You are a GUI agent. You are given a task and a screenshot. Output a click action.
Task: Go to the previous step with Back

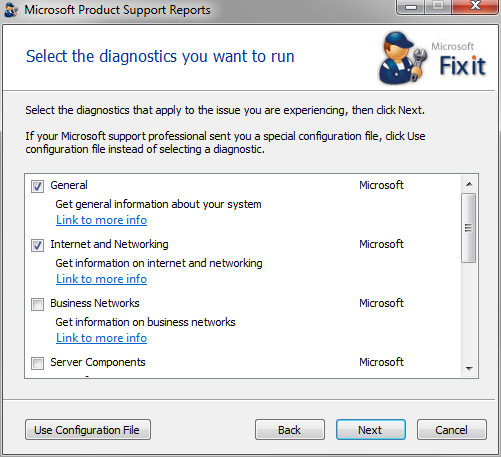coord(290,430)
